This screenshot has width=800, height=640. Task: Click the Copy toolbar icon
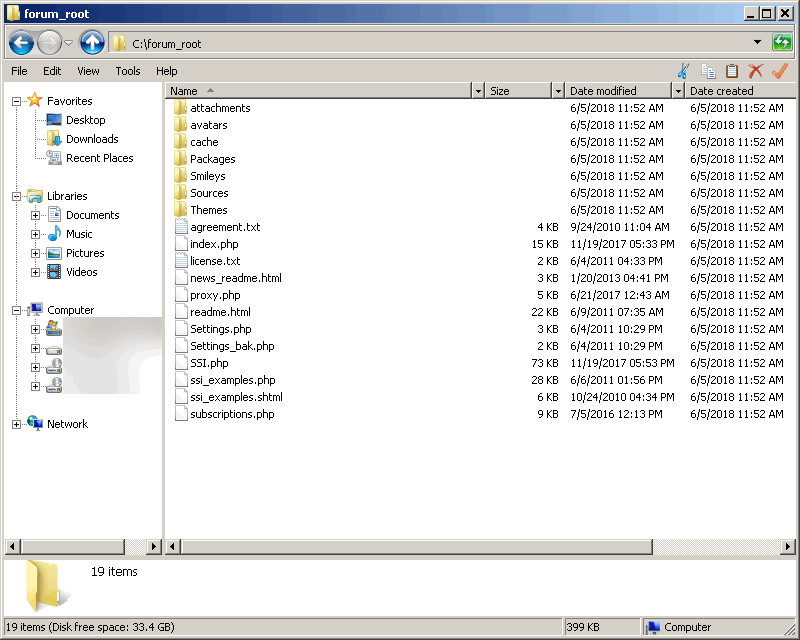pos(708,71)
